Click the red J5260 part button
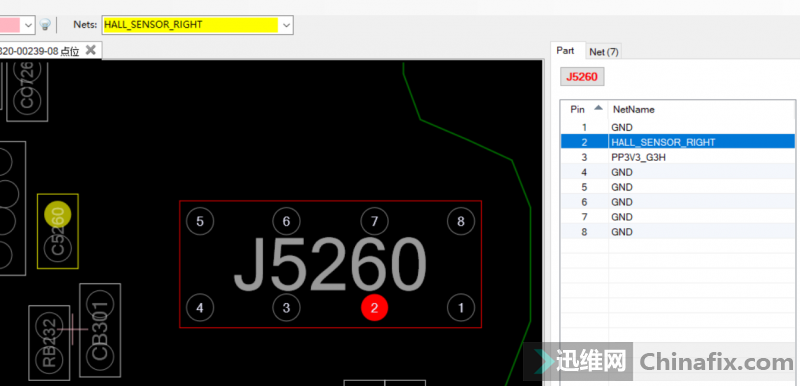This screenshot has width=800, height=386. (582, 77)
